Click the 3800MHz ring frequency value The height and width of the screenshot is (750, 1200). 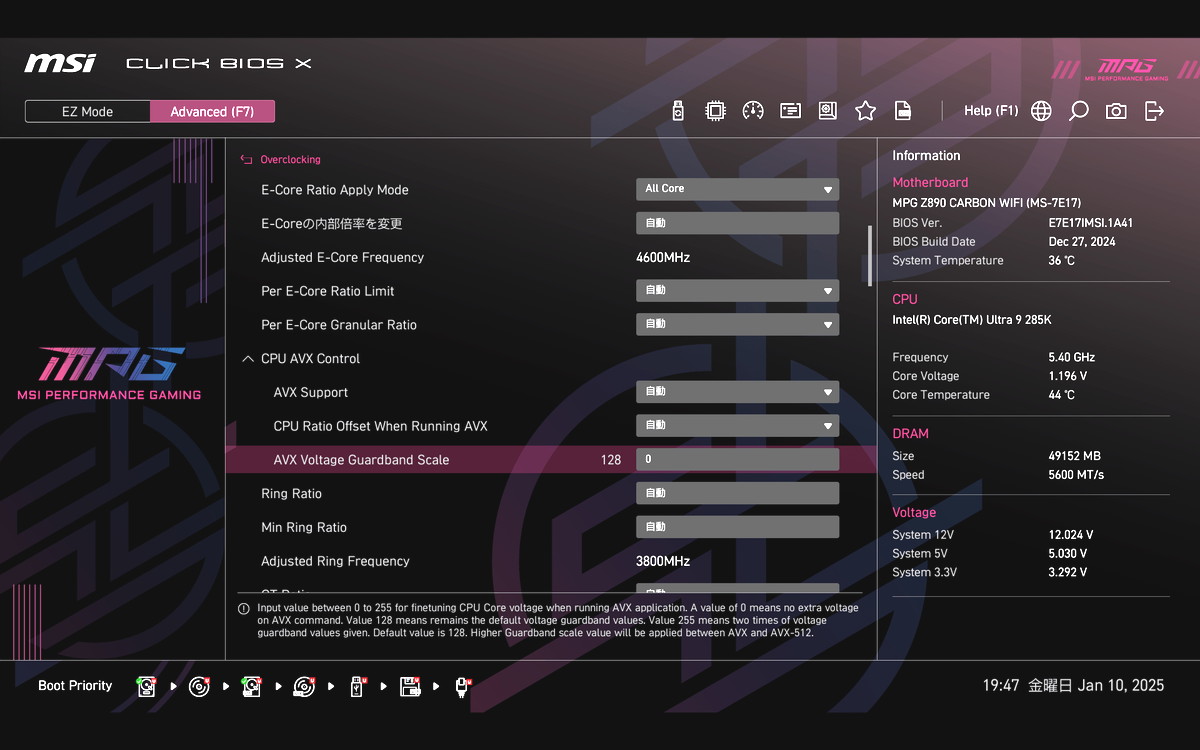(x=663, y=561)
